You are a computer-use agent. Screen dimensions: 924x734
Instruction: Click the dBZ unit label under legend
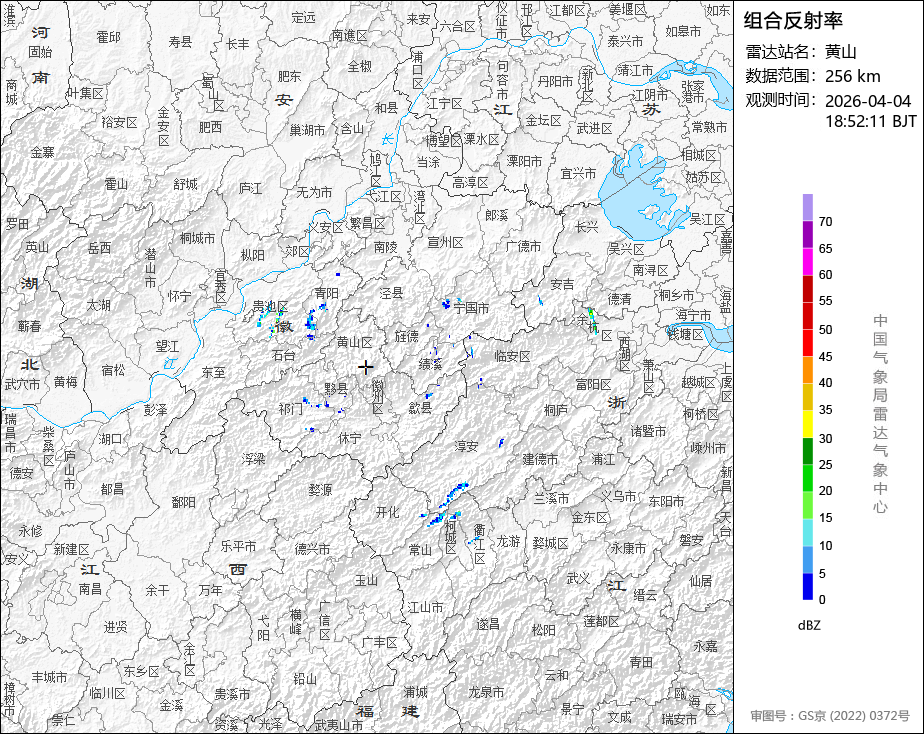809,625
